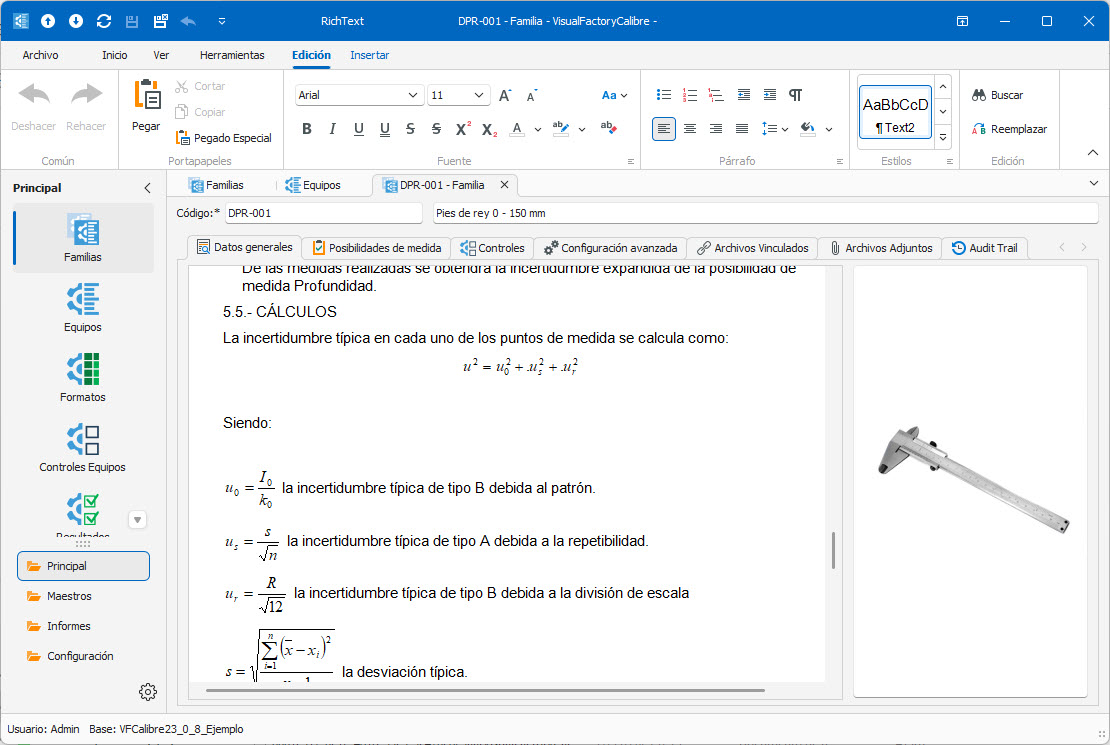Click Buscar search button

point(997,95)
